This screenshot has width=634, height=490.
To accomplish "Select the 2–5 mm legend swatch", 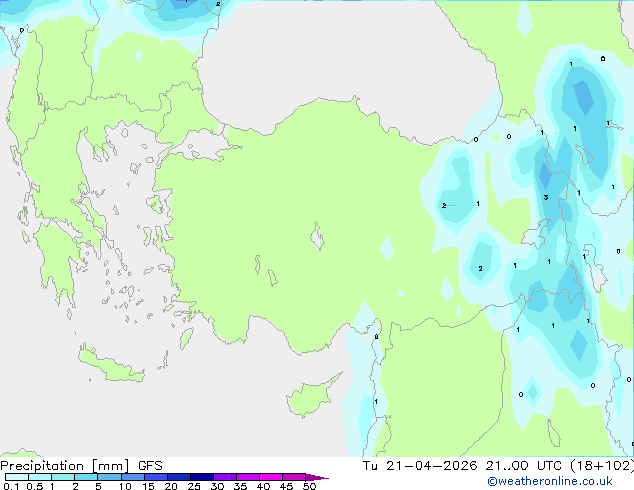I will (x=86, y=477).
